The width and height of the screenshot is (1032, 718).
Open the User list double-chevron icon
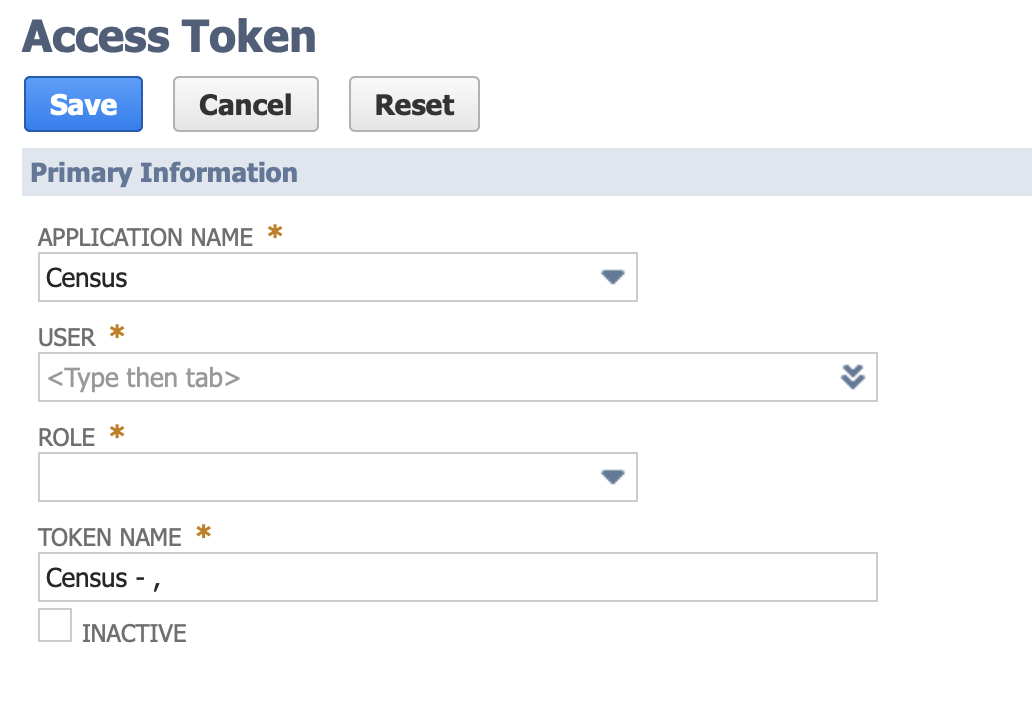coord(852,377)
